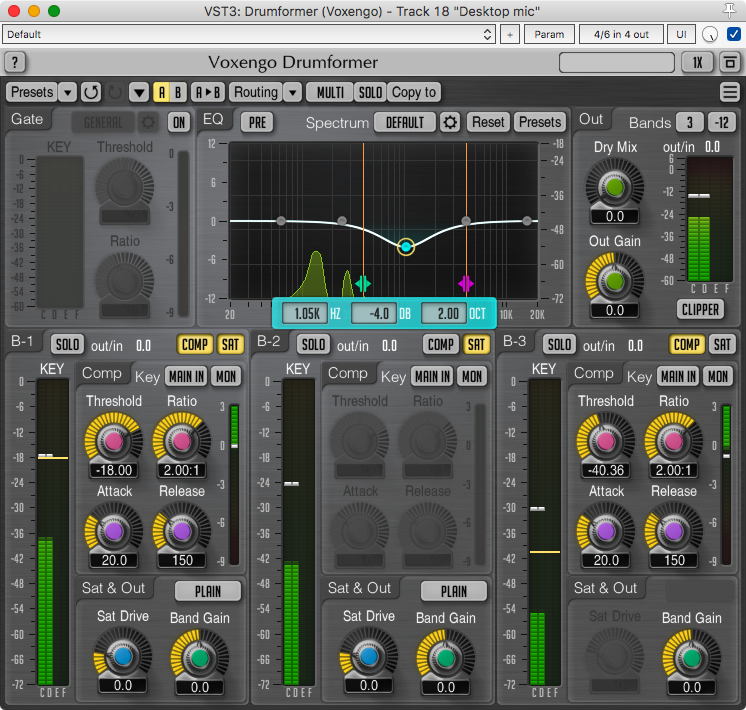Screen dimensions: 746x710
Task: Toggle the top toolbar SOLO button
Action: (x=370, y=92)
